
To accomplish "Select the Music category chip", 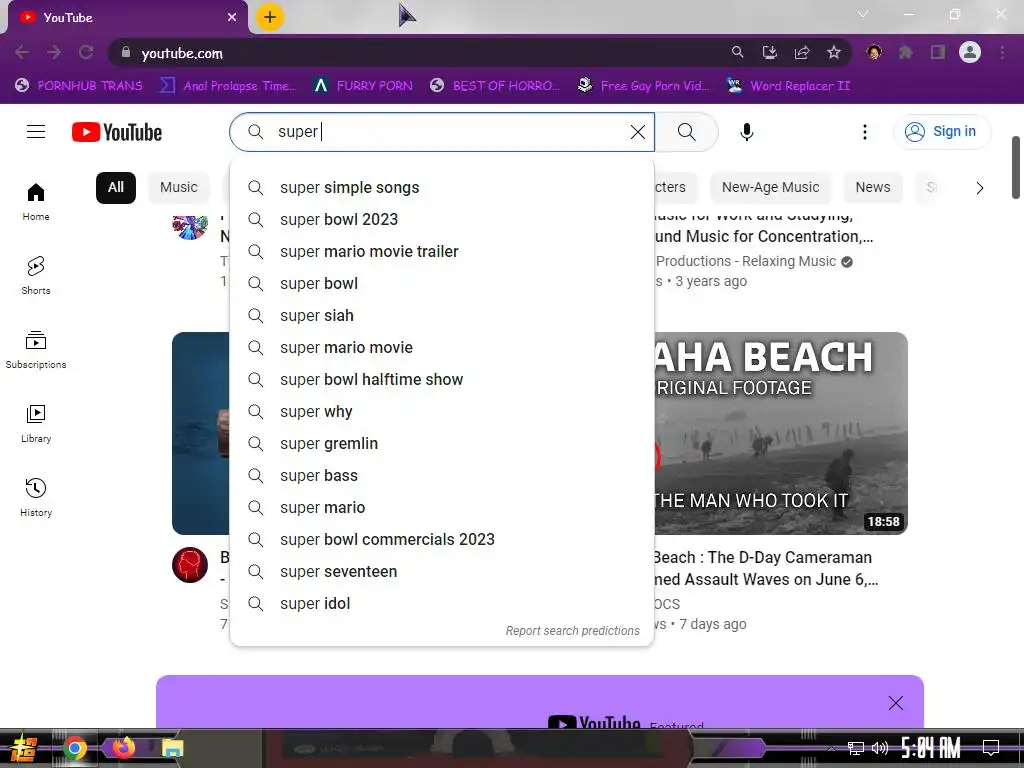I will click(x=179, y=188).
